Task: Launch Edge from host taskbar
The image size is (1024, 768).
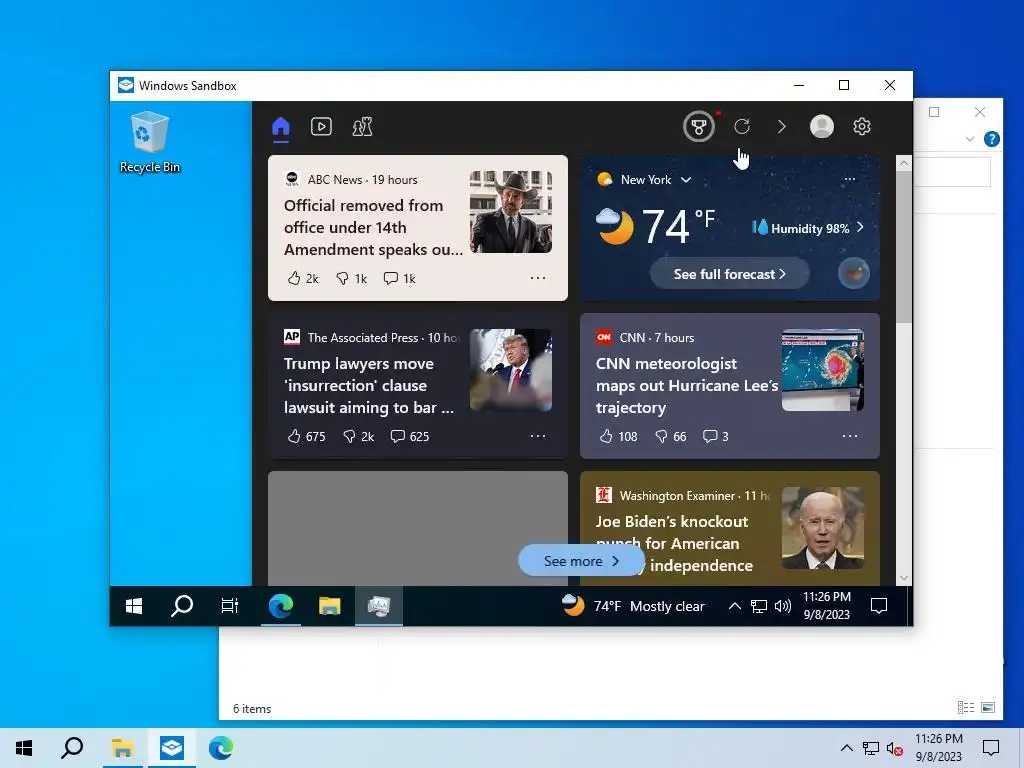Action: pos(221,748)
